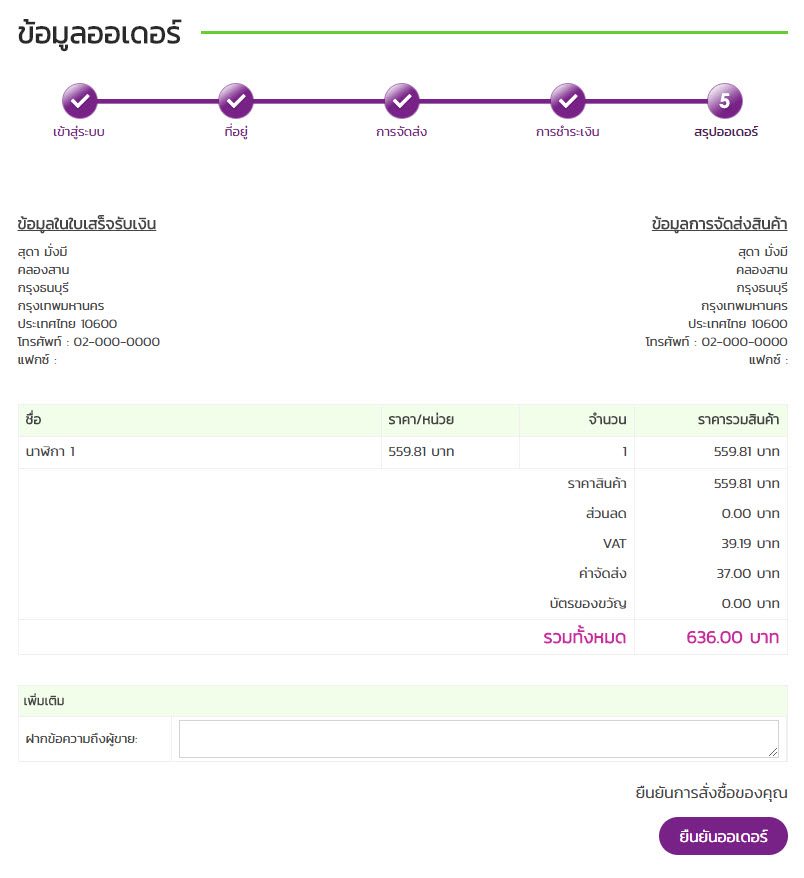Screen dimensions: 804x878
Task: Focus the message to seller text box
Action: [478, 739]
